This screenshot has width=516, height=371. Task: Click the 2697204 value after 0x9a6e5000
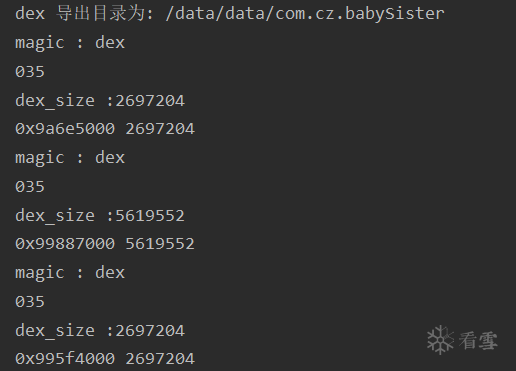click(160, 129)
